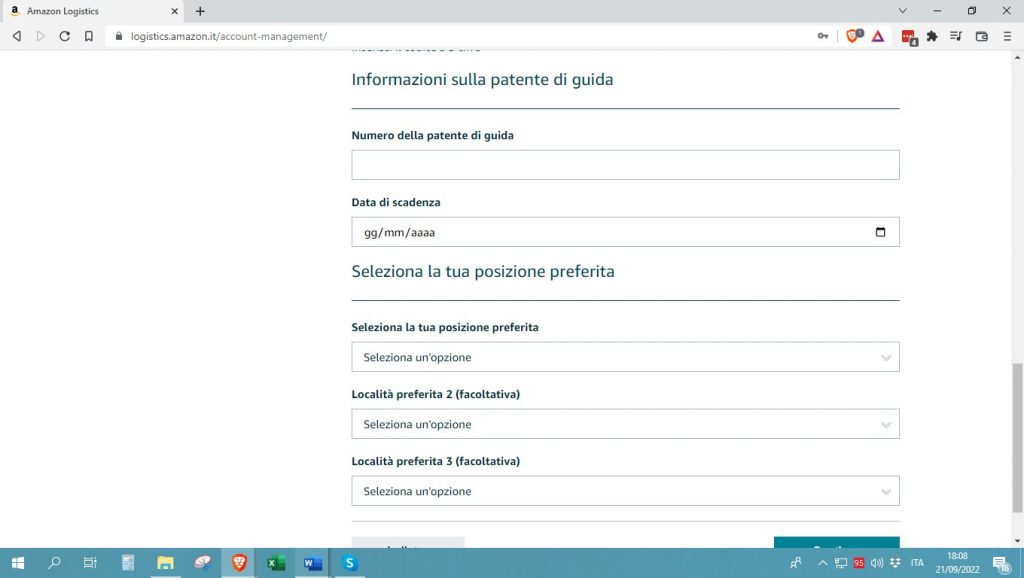Open the Brave Shields icon in the toolbar
The image size is (1024, 578).
(850, 35)
